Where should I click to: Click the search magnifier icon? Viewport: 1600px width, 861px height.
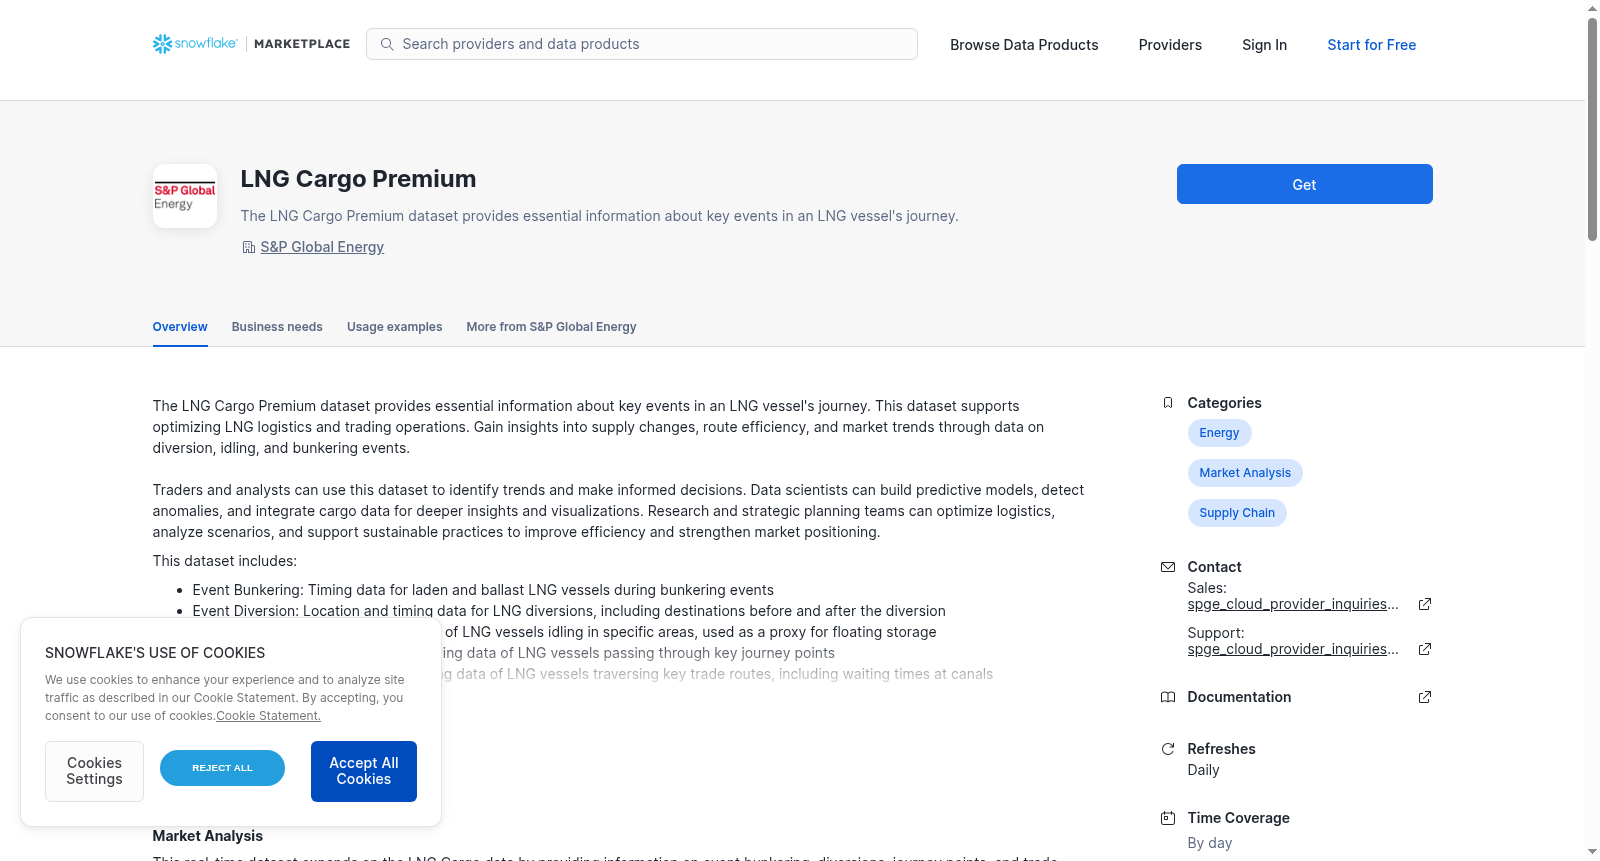pos(387,44)
